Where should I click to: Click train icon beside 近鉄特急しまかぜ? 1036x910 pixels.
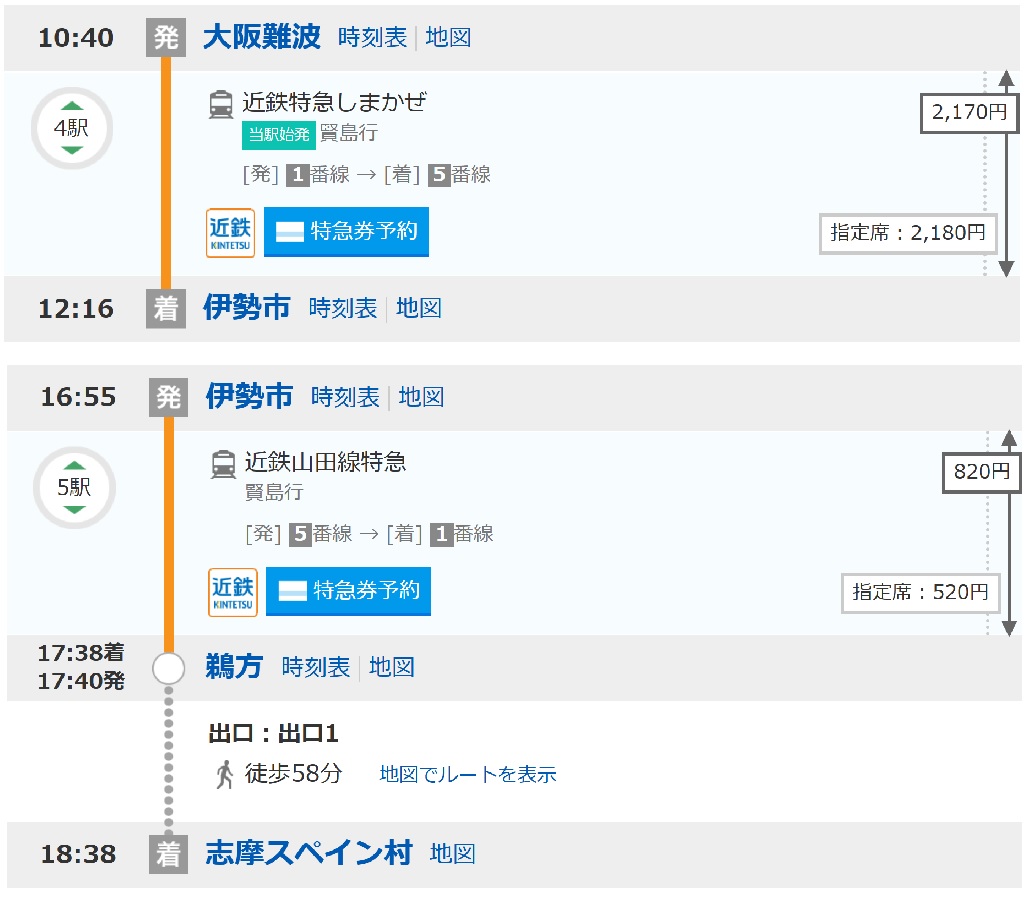pyautogui.click(x=221, y=103)
